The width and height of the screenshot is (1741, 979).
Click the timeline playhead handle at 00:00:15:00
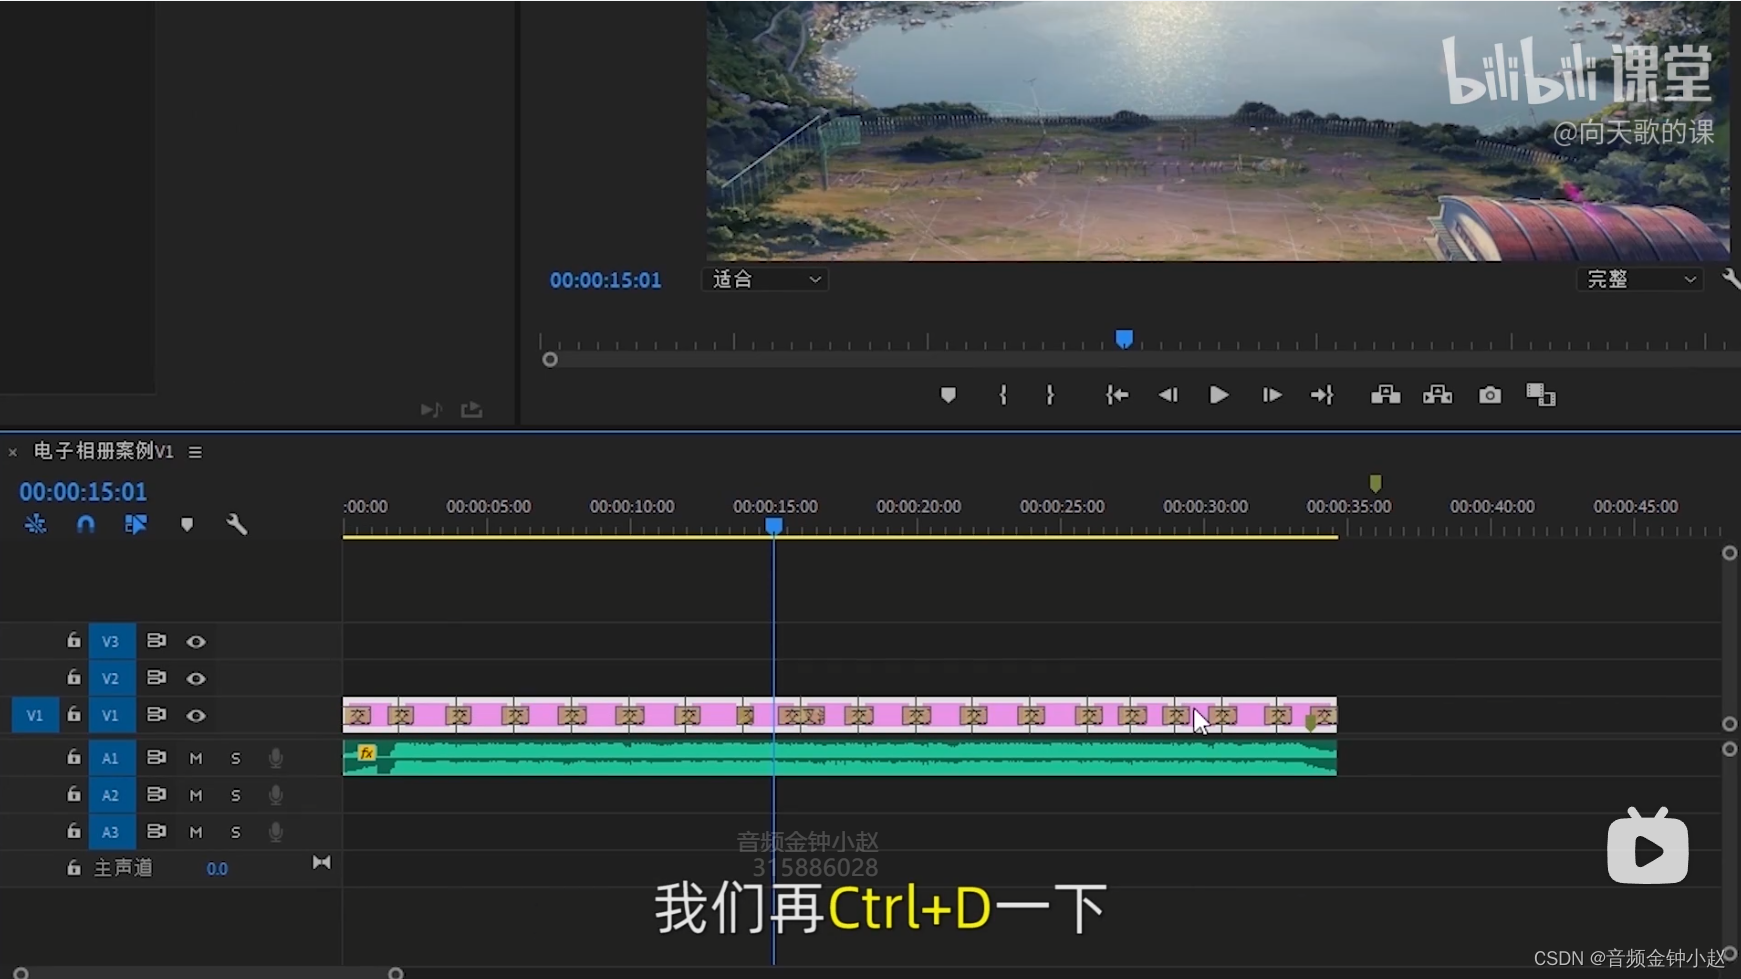point(774,525)
